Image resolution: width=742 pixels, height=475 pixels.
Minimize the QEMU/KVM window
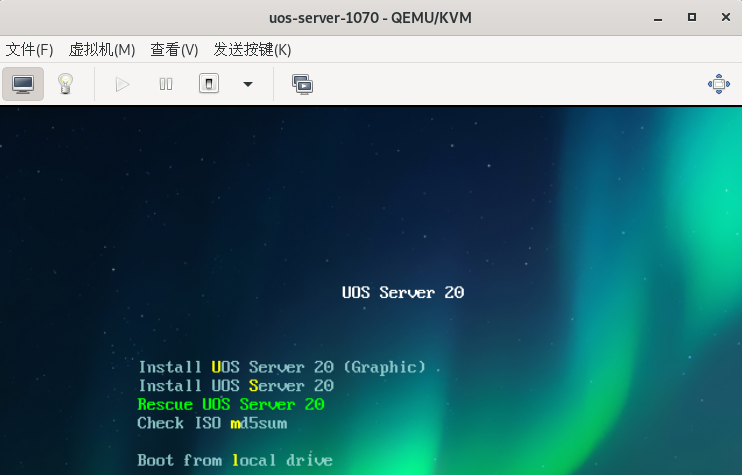[x=658, y=18]
